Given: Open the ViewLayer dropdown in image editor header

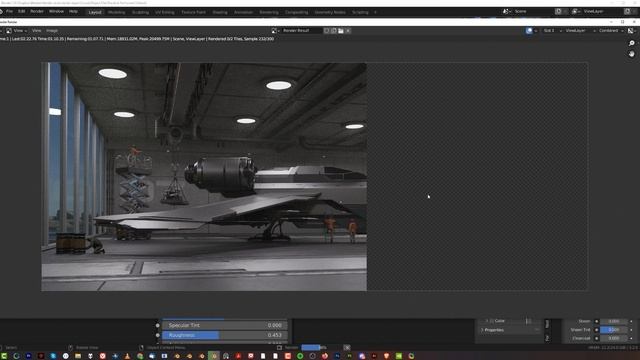Looking at the screenshot, I should (x=580, y=31).
